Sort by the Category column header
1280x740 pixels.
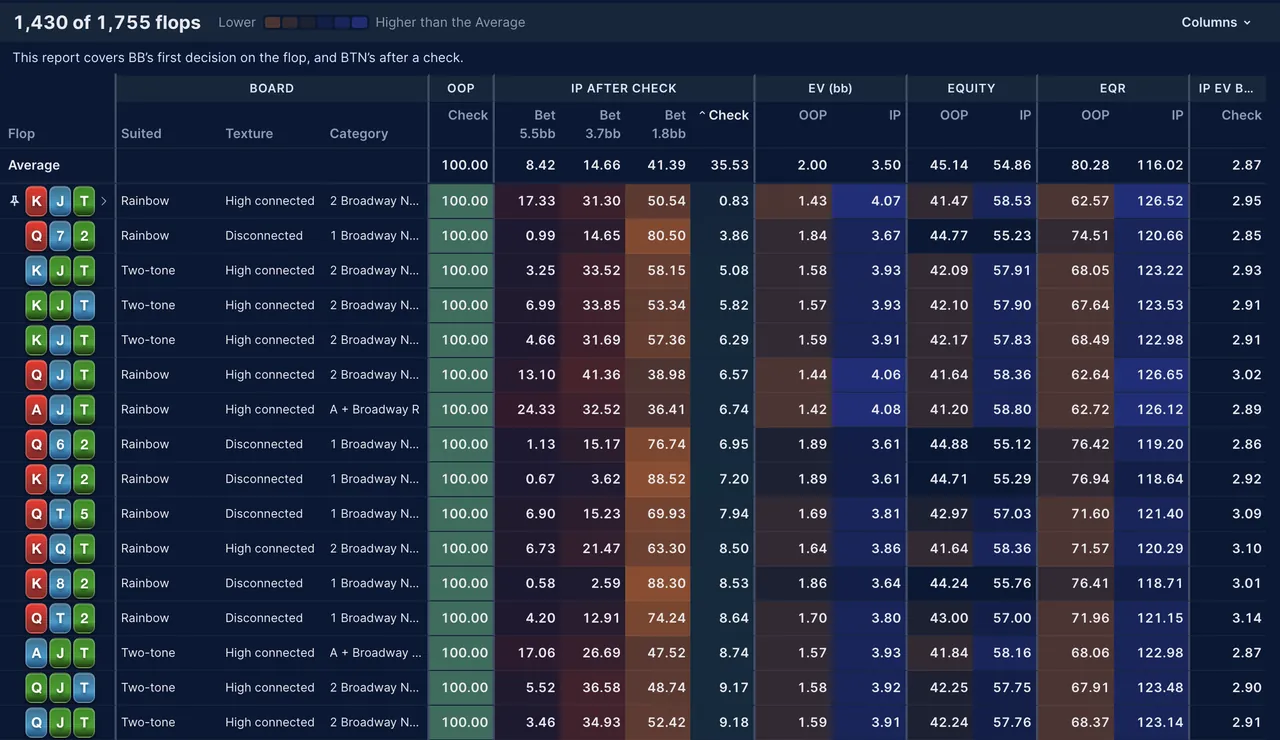359,134
